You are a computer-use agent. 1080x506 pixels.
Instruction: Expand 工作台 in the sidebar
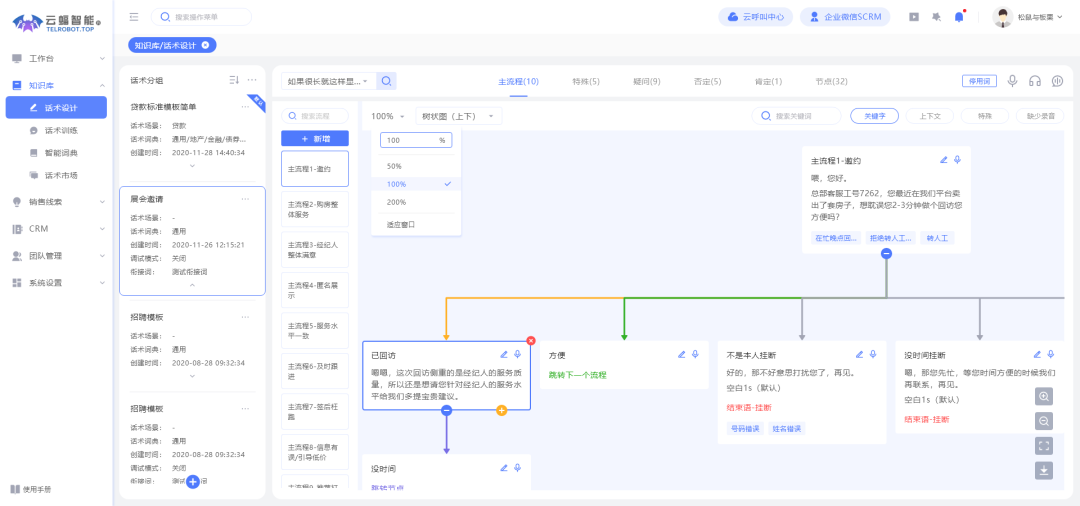[56, 59]
